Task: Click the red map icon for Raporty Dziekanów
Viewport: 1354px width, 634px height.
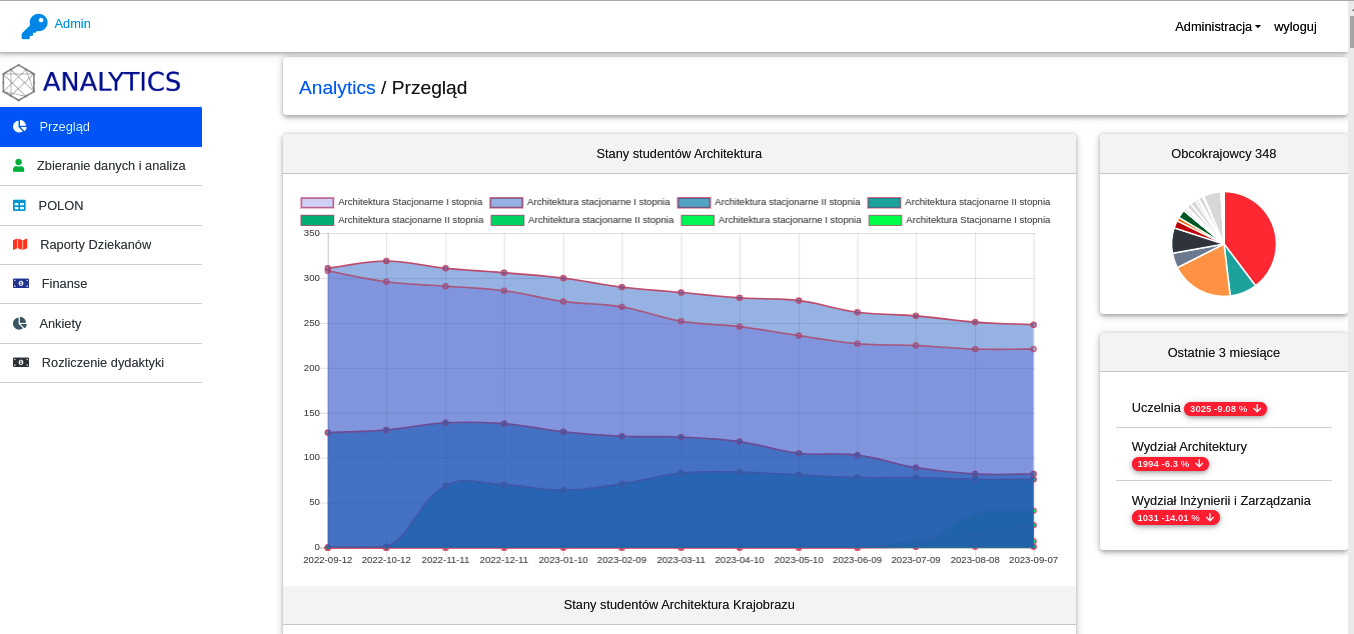Action: coord(20,244)
